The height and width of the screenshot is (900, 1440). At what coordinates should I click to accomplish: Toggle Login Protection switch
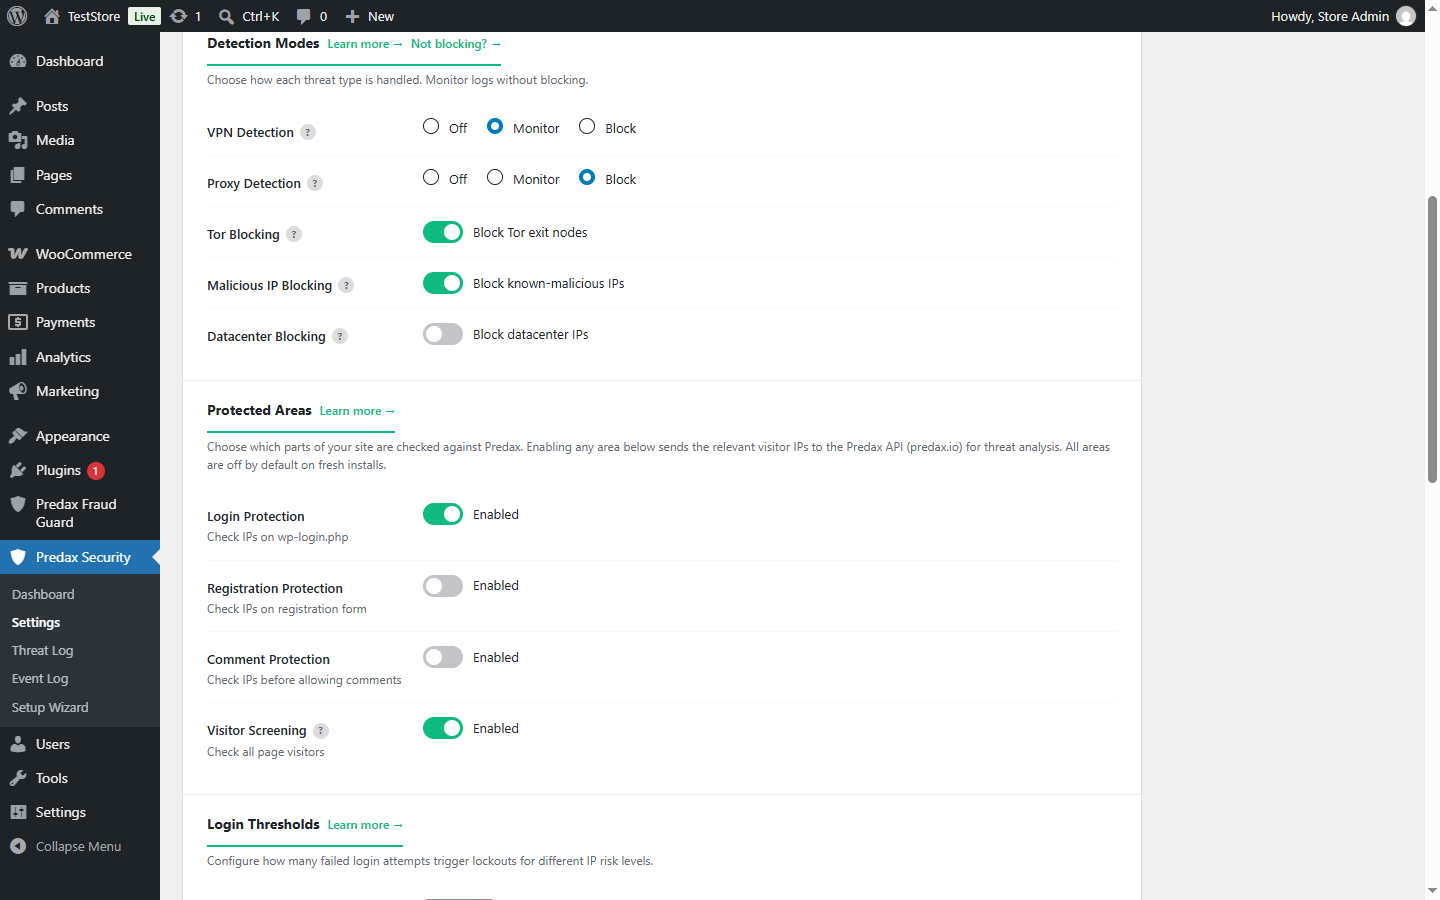[443, 514]
